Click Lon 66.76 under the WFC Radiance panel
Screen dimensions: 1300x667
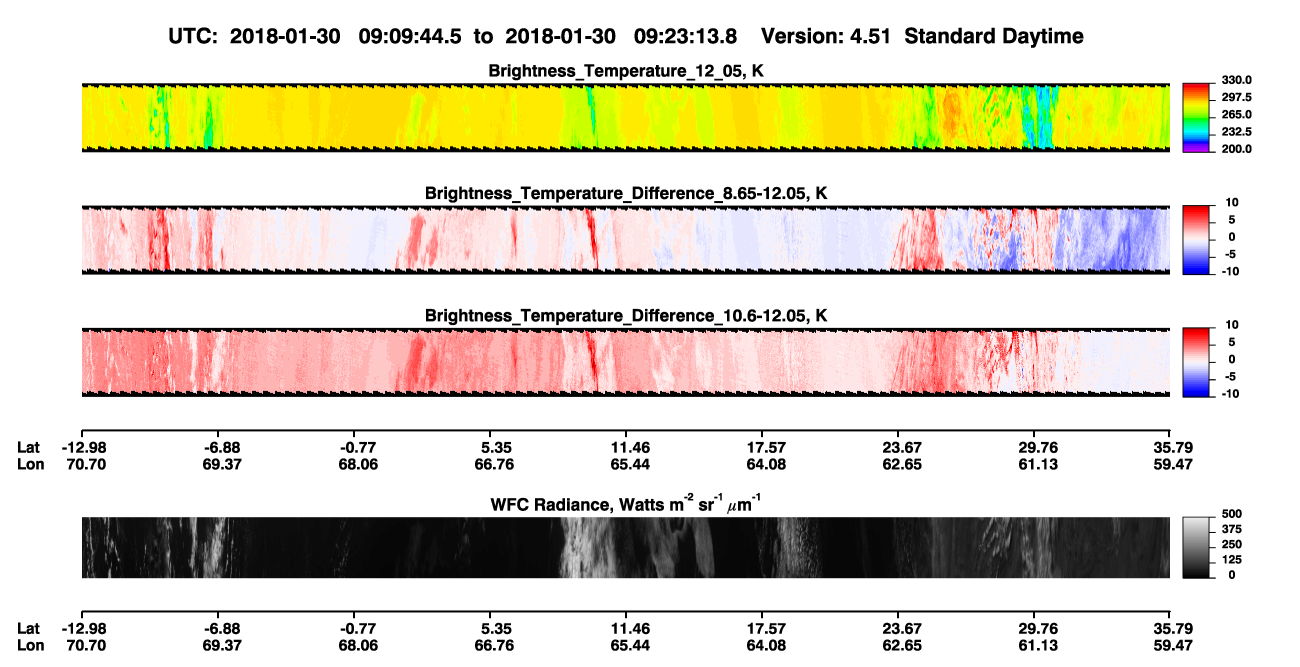pyautogui.click(x=494, y=646)
